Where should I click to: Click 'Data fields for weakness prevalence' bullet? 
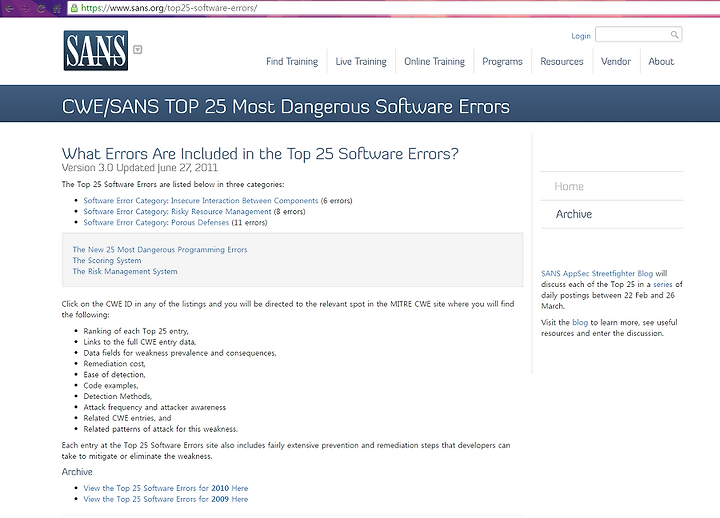[180, 353]
